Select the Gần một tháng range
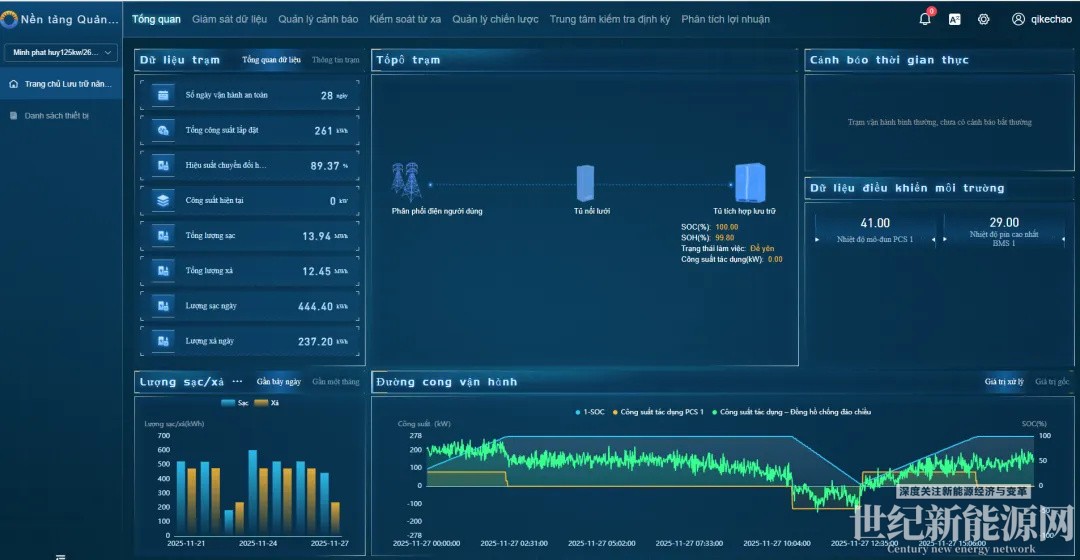The height and width of the screenshot is (560, 1080). tap(335, 382)
